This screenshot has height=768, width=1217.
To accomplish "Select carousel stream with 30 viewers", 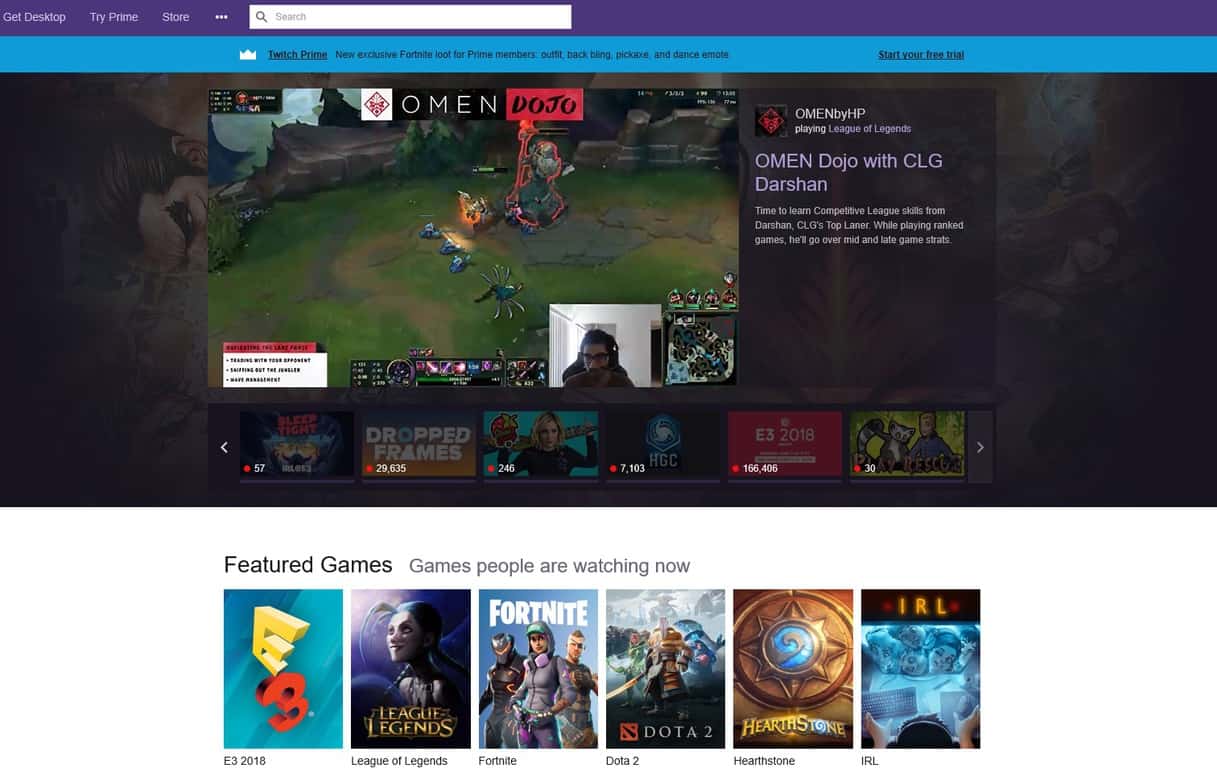I will click(907, 445).
